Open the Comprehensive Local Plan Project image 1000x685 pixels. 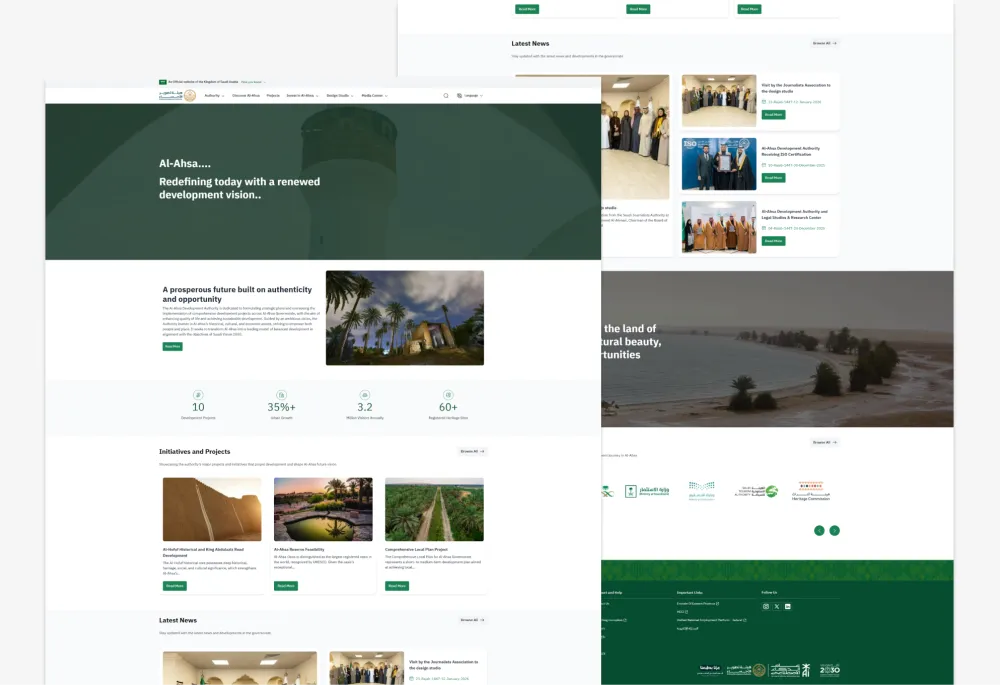(x=434, y=510)
